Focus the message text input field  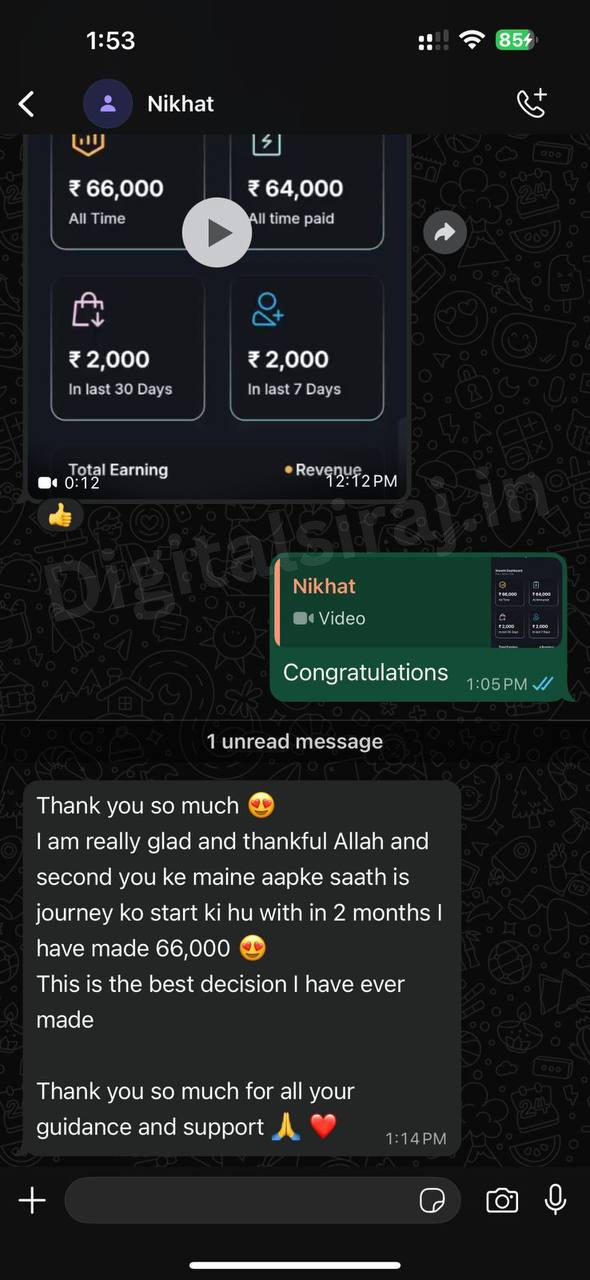pyautogui.click(x=262, y=1200)
